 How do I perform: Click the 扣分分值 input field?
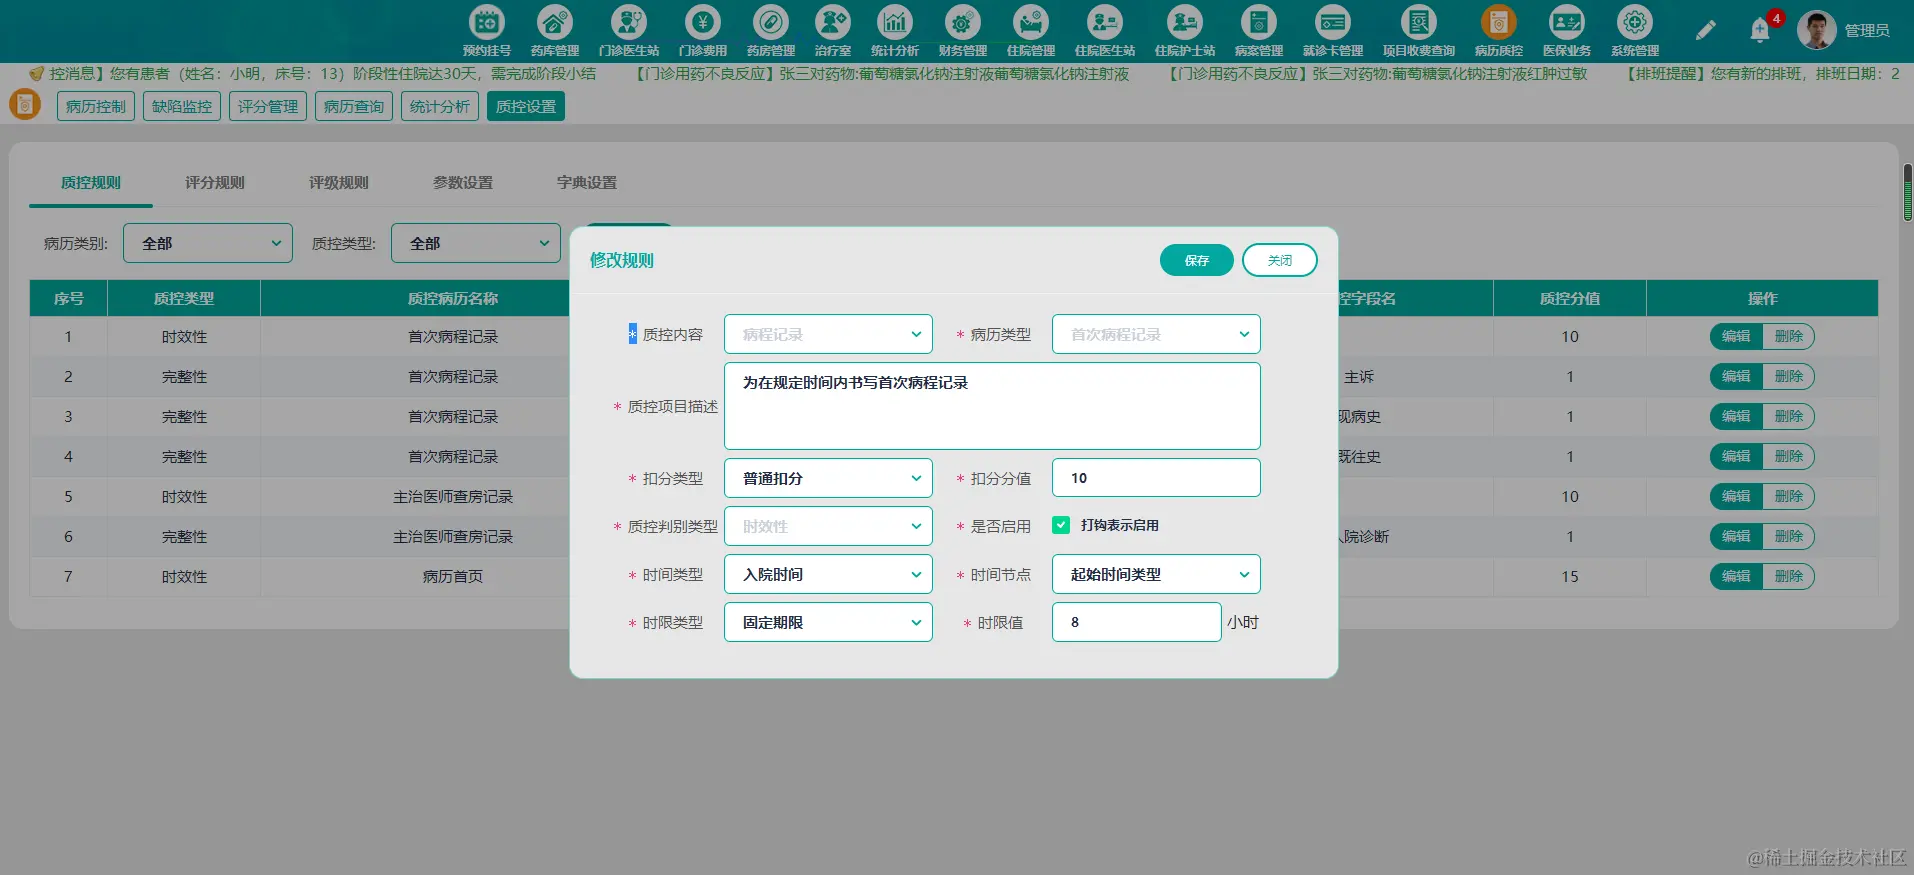coord(1156,478)
